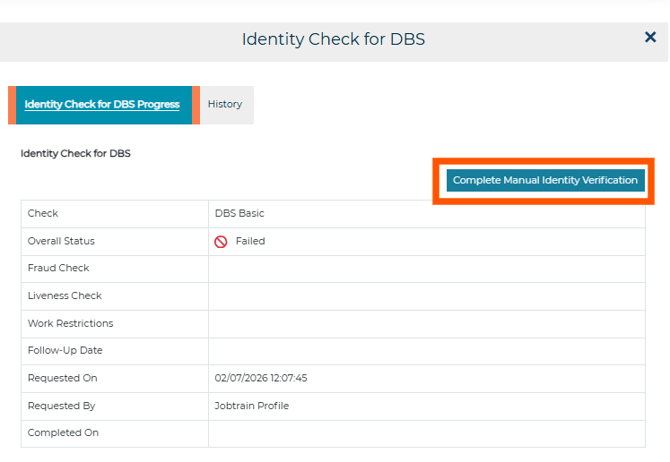Switch to the History tab

click(225, 104)
